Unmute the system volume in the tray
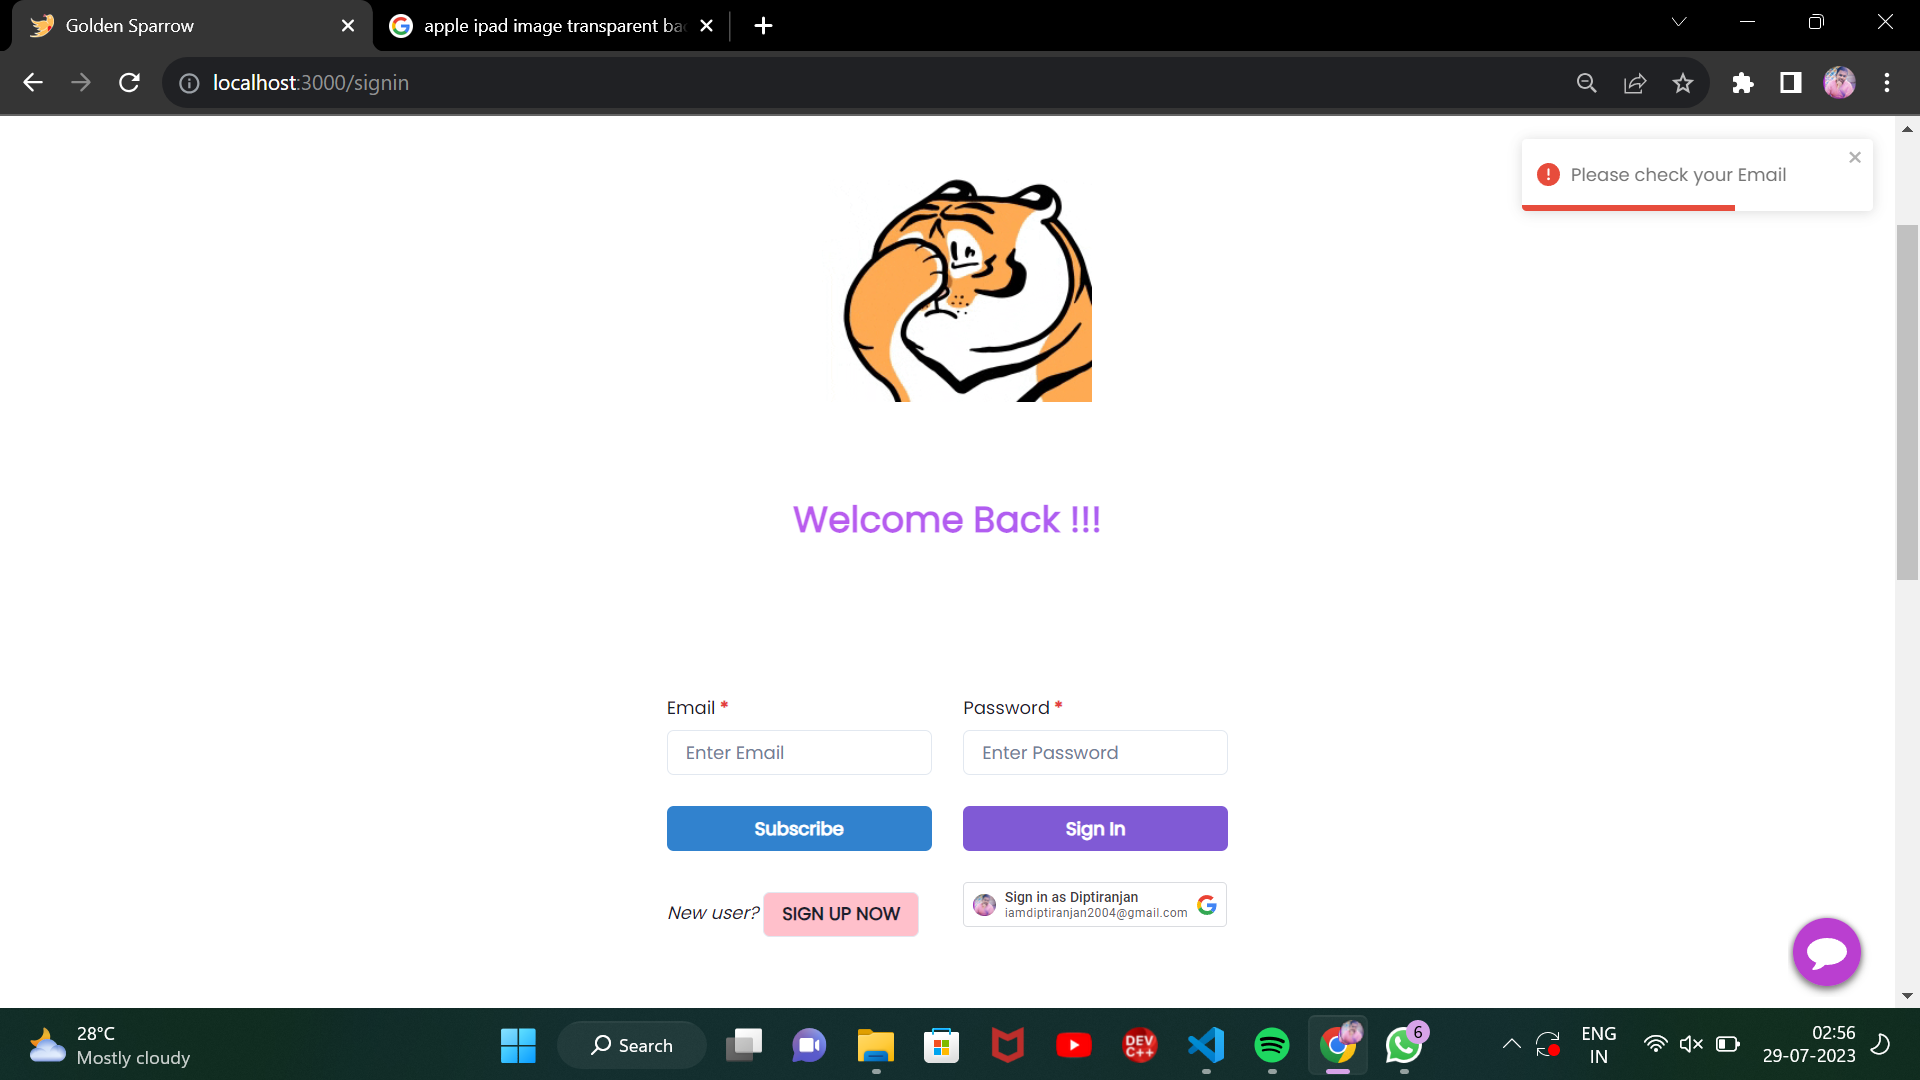Screen dimensions: 1920x1080 [x=1692, y=1043]
